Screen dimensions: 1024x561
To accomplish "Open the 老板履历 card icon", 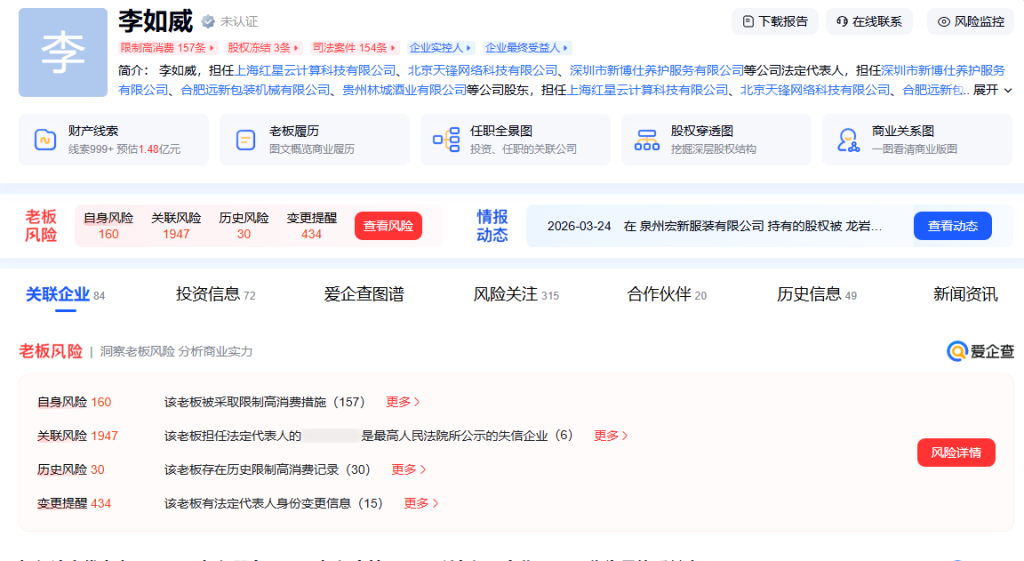I will pyautogui.click(x=246, y=139).
